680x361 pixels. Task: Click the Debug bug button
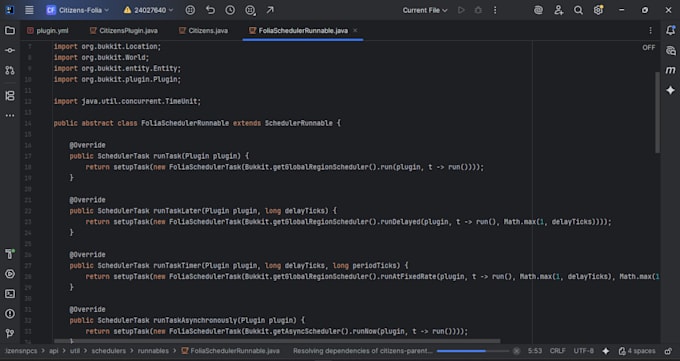pyautogui.click(x=478, y=10)
